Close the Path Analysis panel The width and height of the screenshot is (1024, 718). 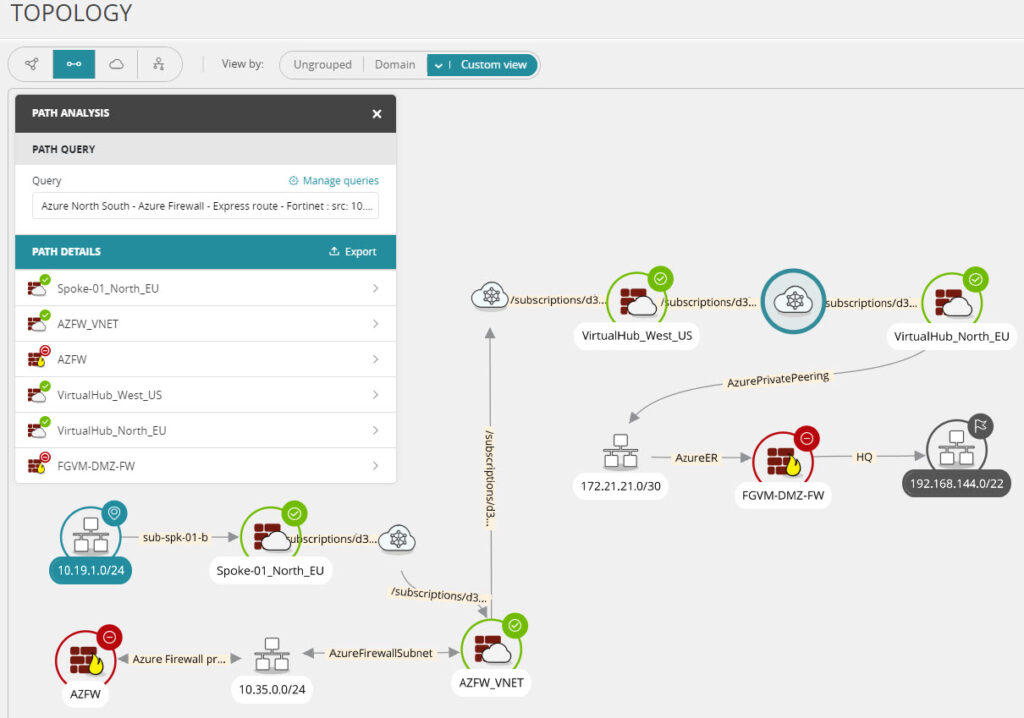(377, 114)
